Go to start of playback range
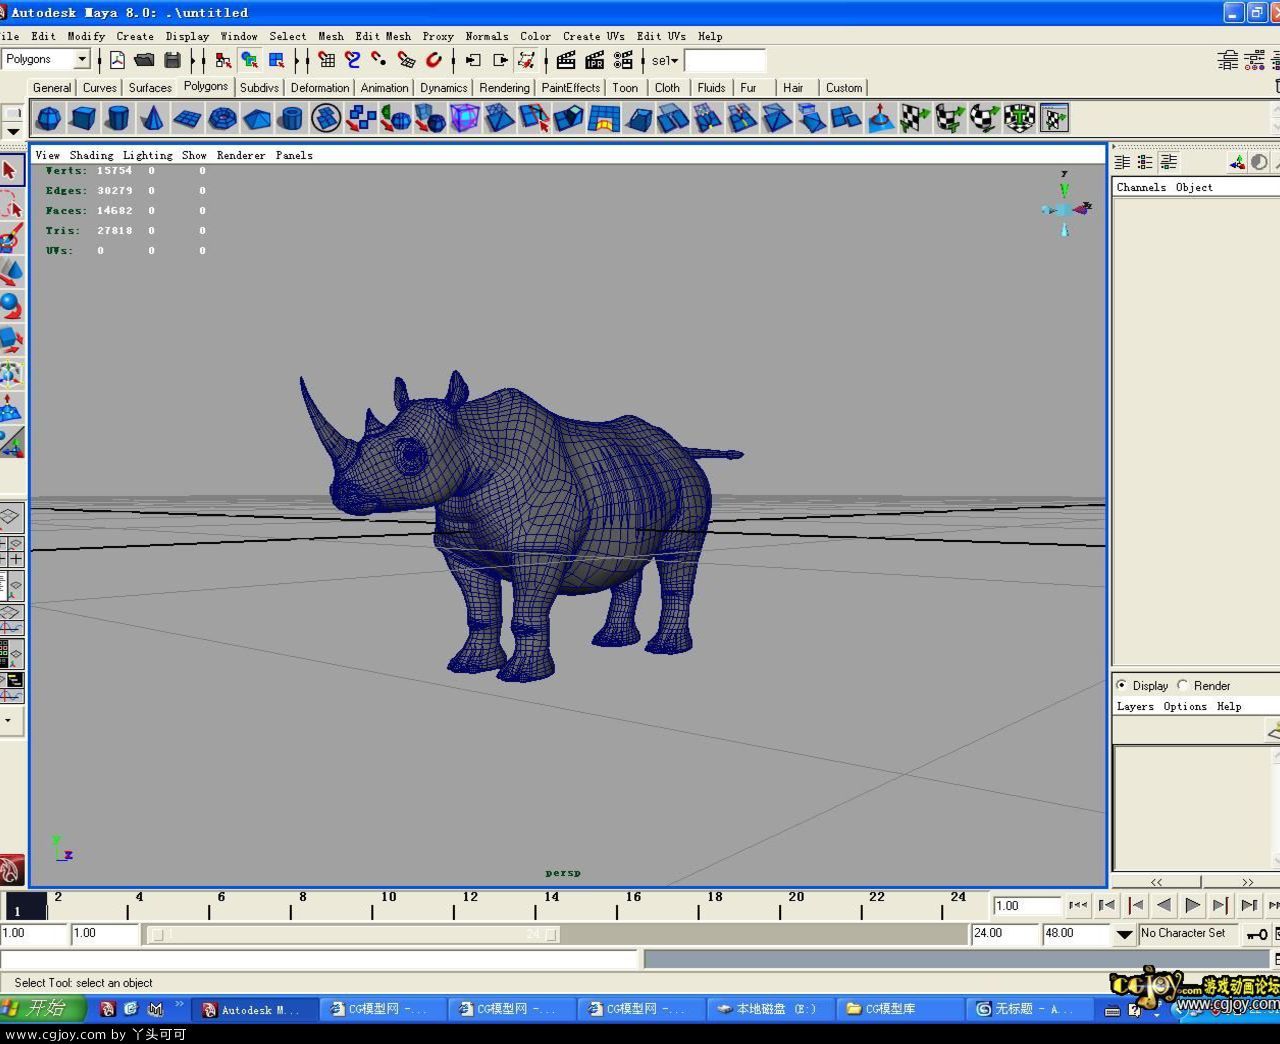Viewport: 1280px width, 1044px height. (x=1077, y=905)
